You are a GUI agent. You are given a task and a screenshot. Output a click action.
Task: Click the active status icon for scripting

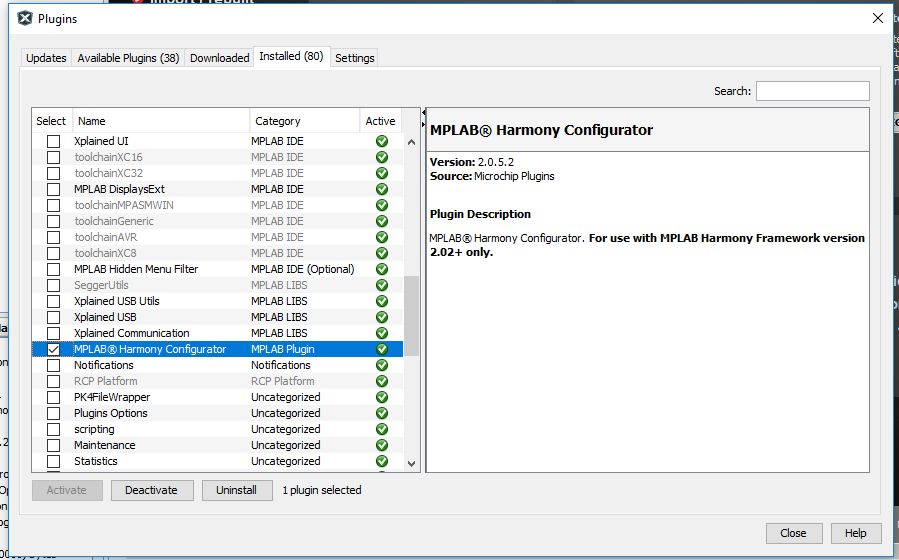click(382, 429)
